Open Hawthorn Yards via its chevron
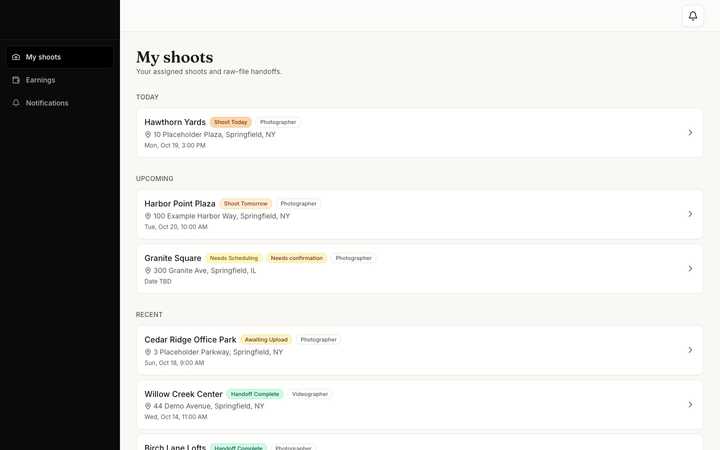The width and height of the screenshot is (720, 450). click(x=690, y=133)
